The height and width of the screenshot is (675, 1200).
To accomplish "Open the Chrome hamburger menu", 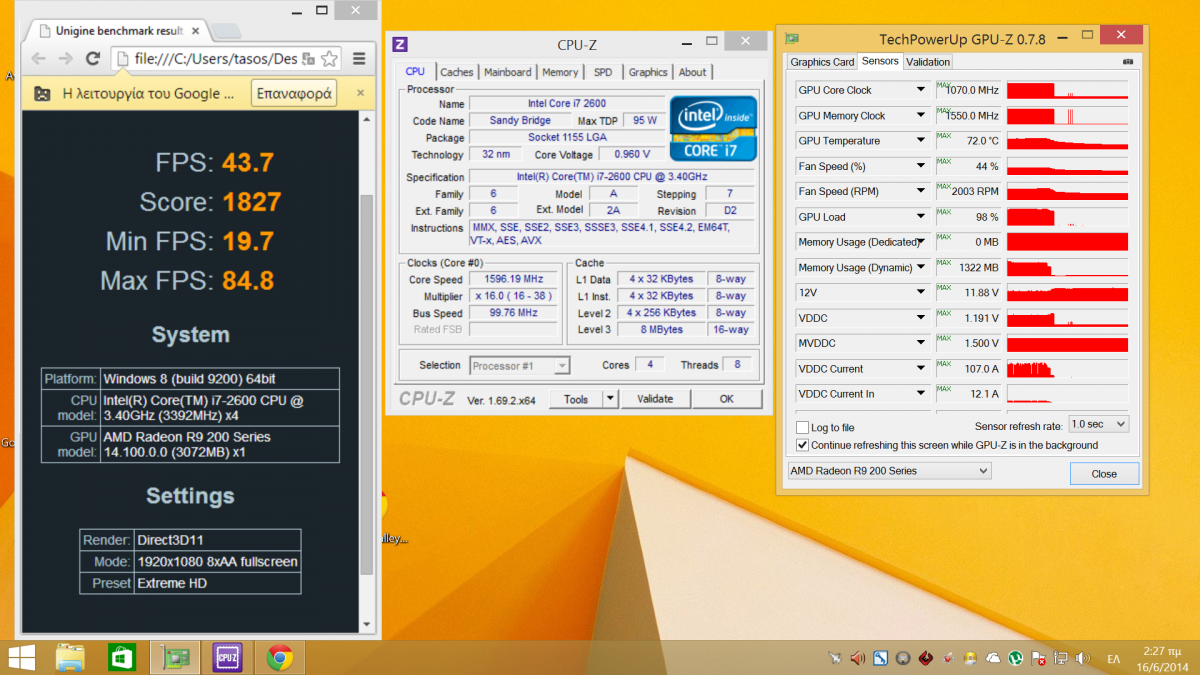I will [x=359, y=58].
